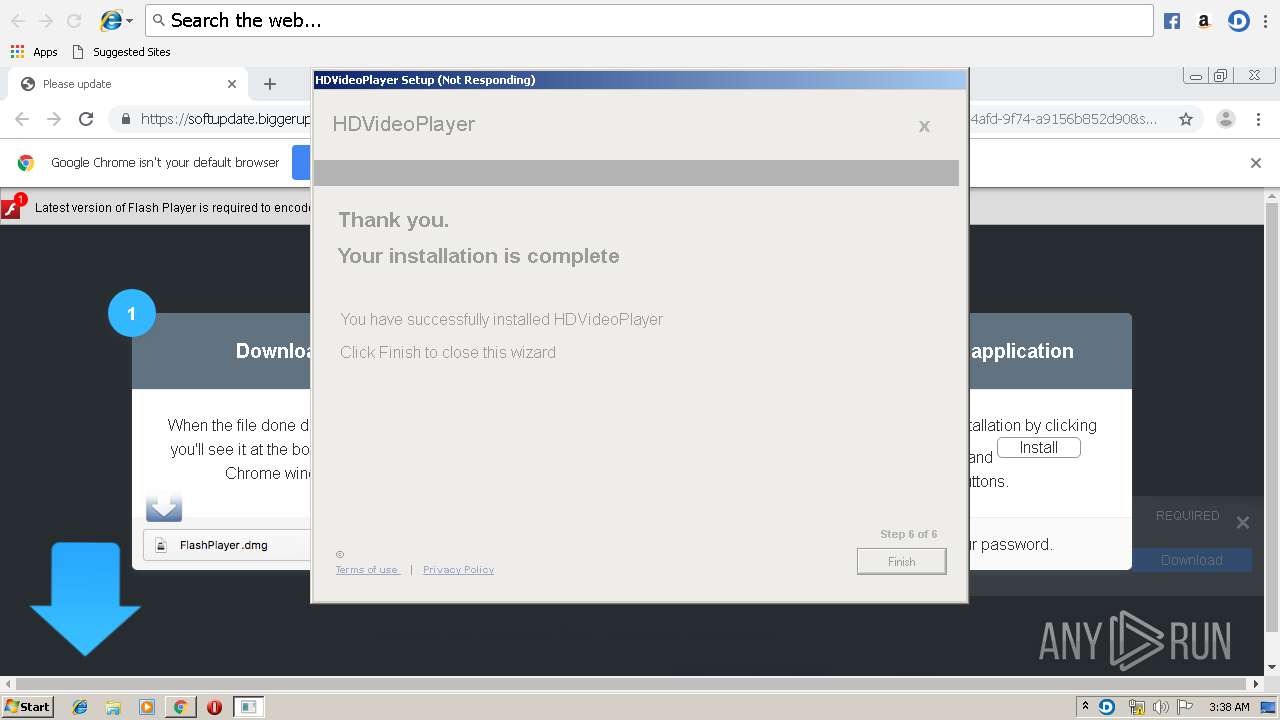Viewport: 1280px width, 720px height.
Task: Click the blue D extension icon in top toolbar
Action: 1238,21
